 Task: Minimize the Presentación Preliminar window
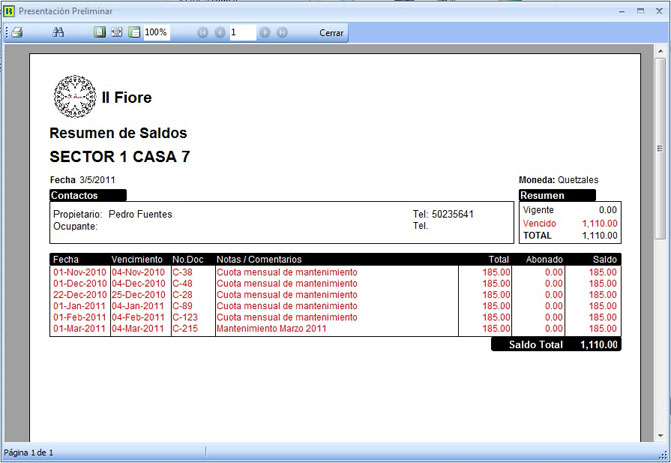coord(618,10)
